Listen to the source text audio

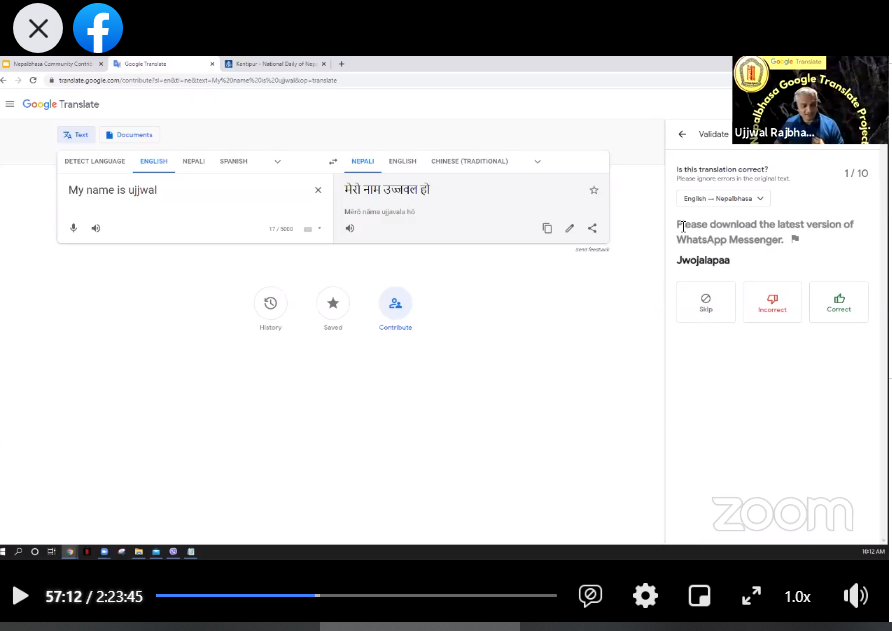[x=96, y=228]
